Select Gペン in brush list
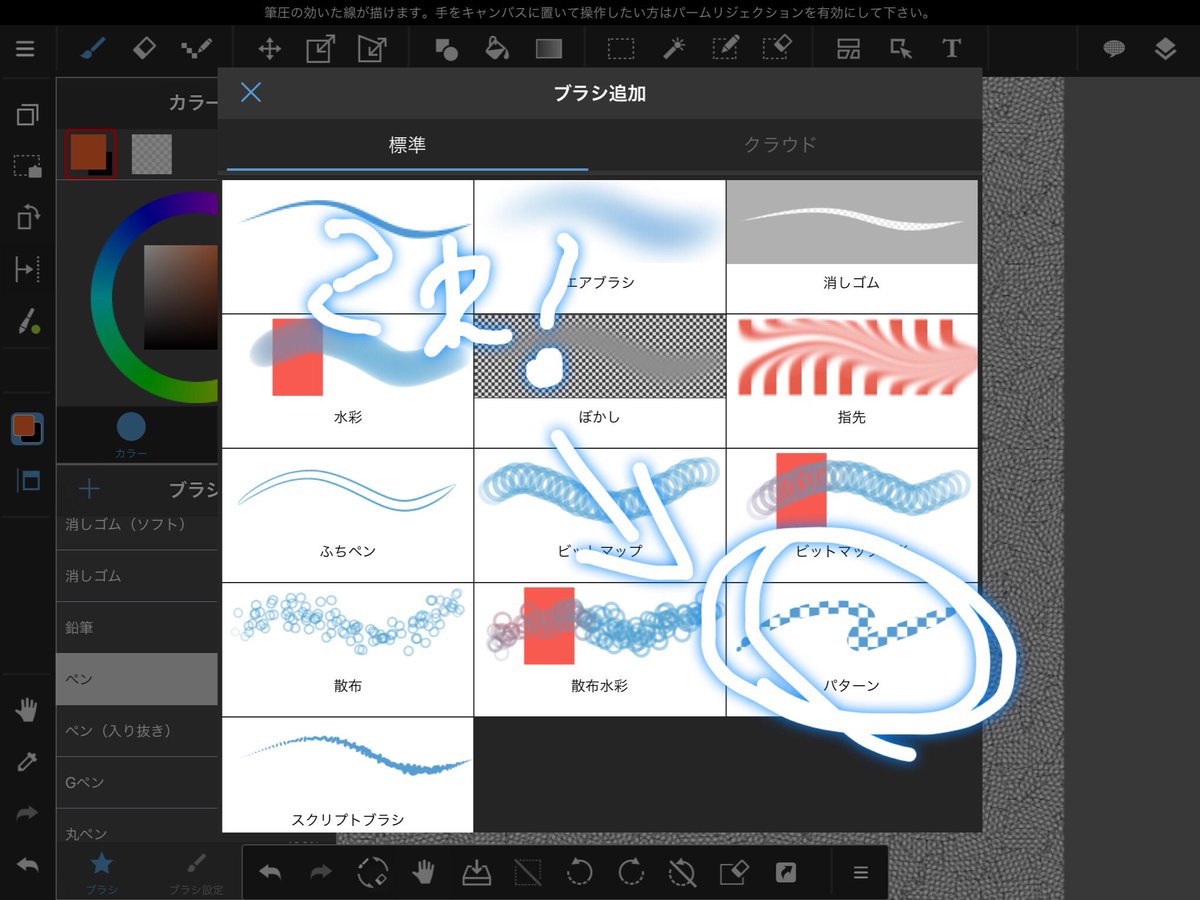Viewport: 1200px width, 900px height. [137, 782]
